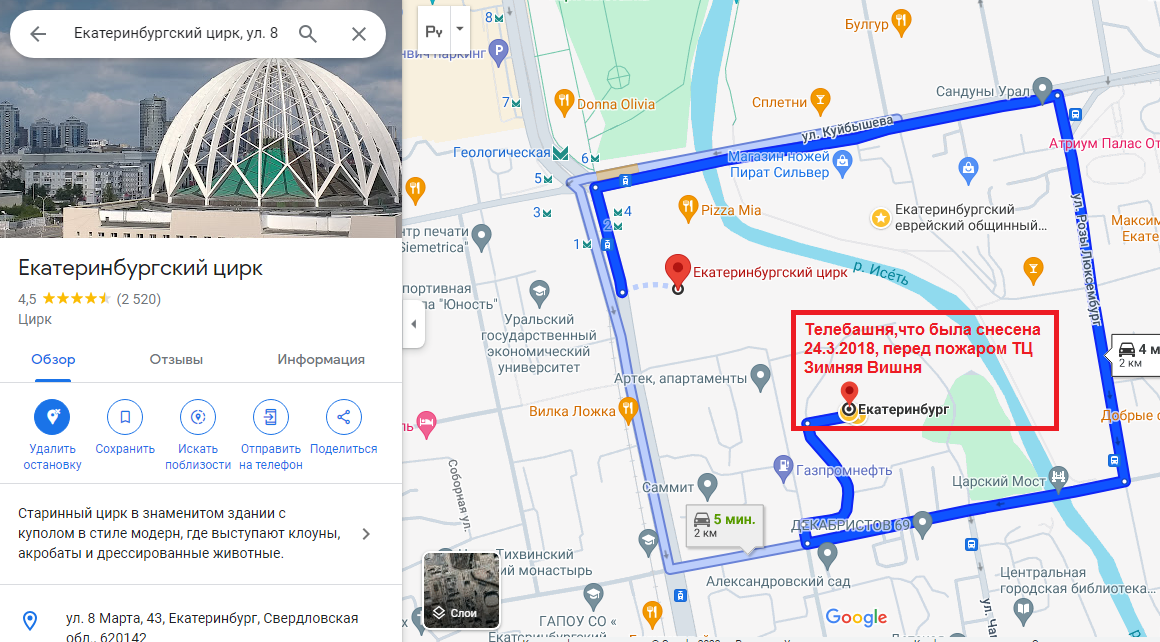Switch to the Информация tab
Image resolution: width=1160 pixels, height=642 pixels.
[321, 359]
